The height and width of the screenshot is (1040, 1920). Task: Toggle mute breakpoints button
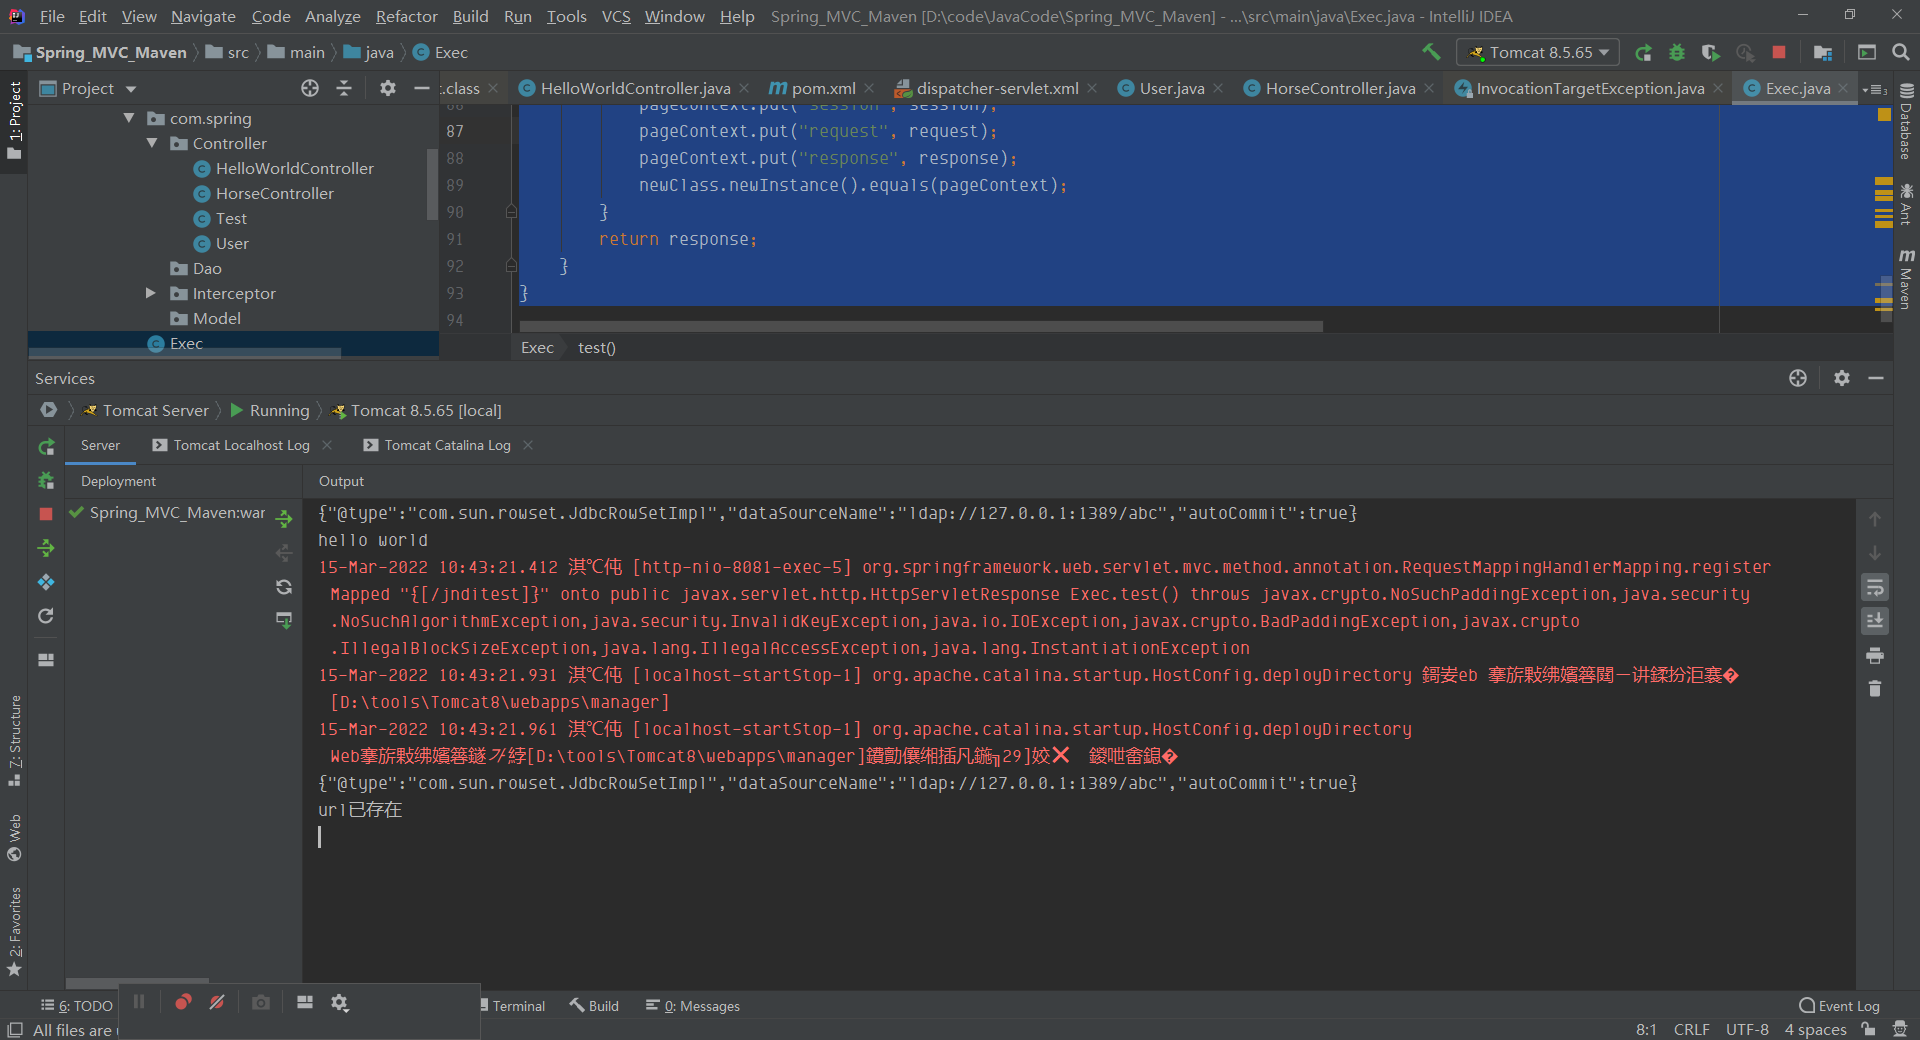(217, 1002)
